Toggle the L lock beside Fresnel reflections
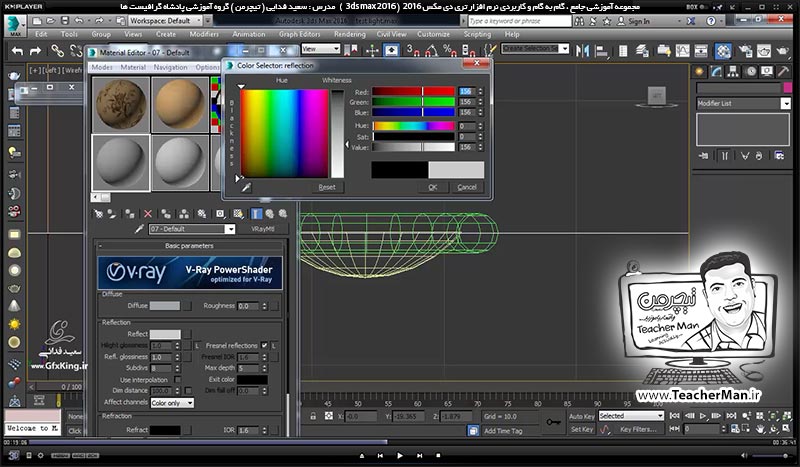Viewport: 800px width, 467px height. click(274, 346)
